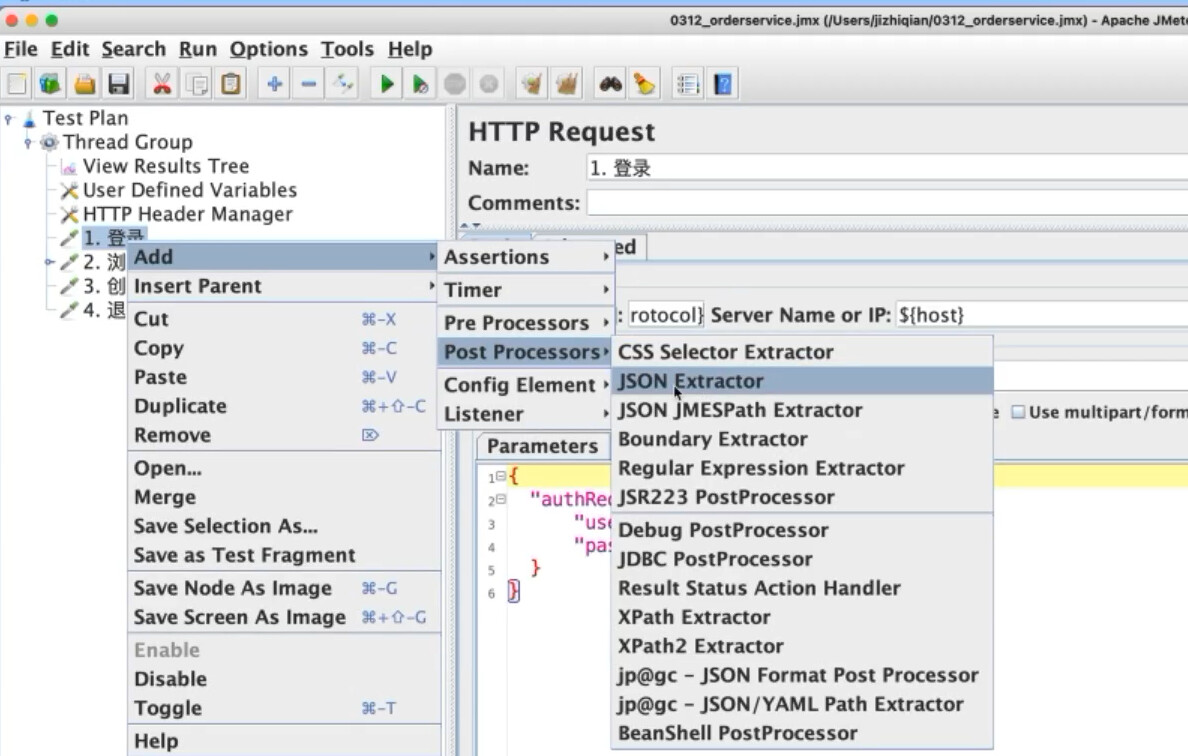
Task: Collapse the Test Plan tree node
Action: (x=9, y=119)
